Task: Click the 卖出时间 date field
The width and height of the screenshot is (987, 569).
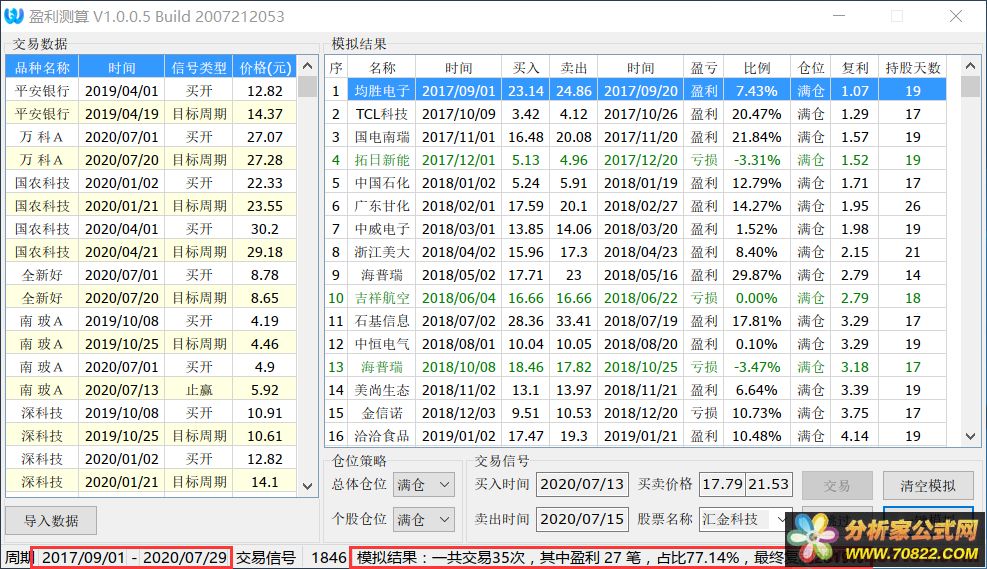Action: click(582, 519)
